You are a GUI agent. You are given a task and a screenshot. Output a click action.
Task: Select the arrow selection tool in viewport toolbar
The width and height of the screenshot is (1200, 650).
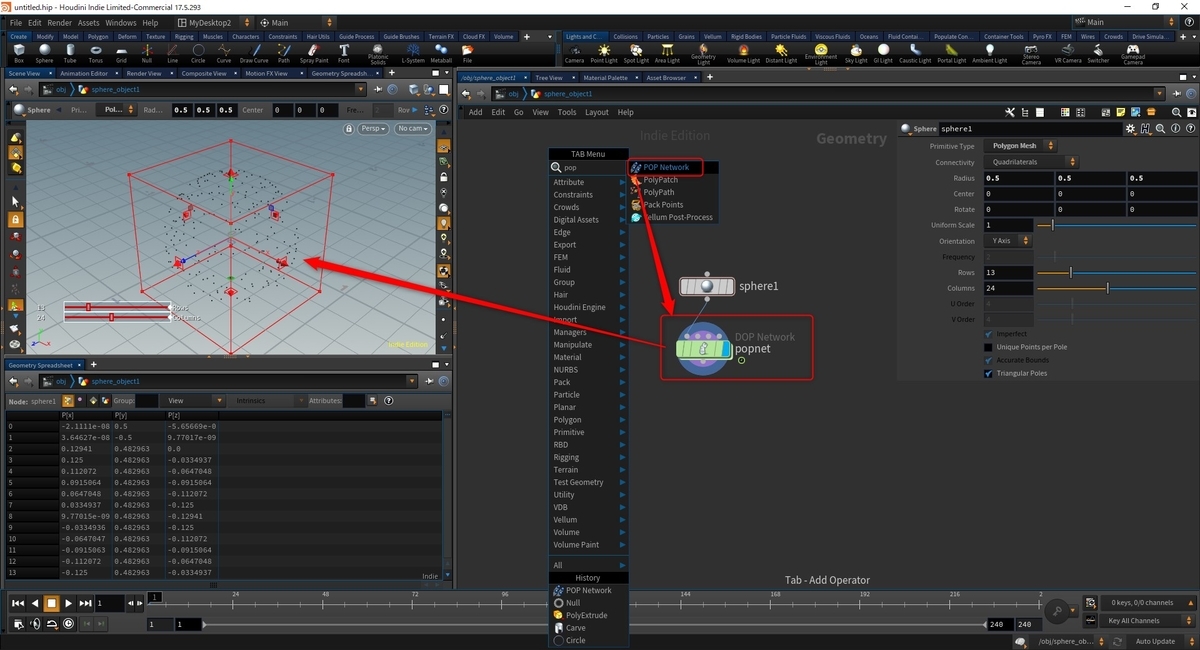tap(15, 202)
